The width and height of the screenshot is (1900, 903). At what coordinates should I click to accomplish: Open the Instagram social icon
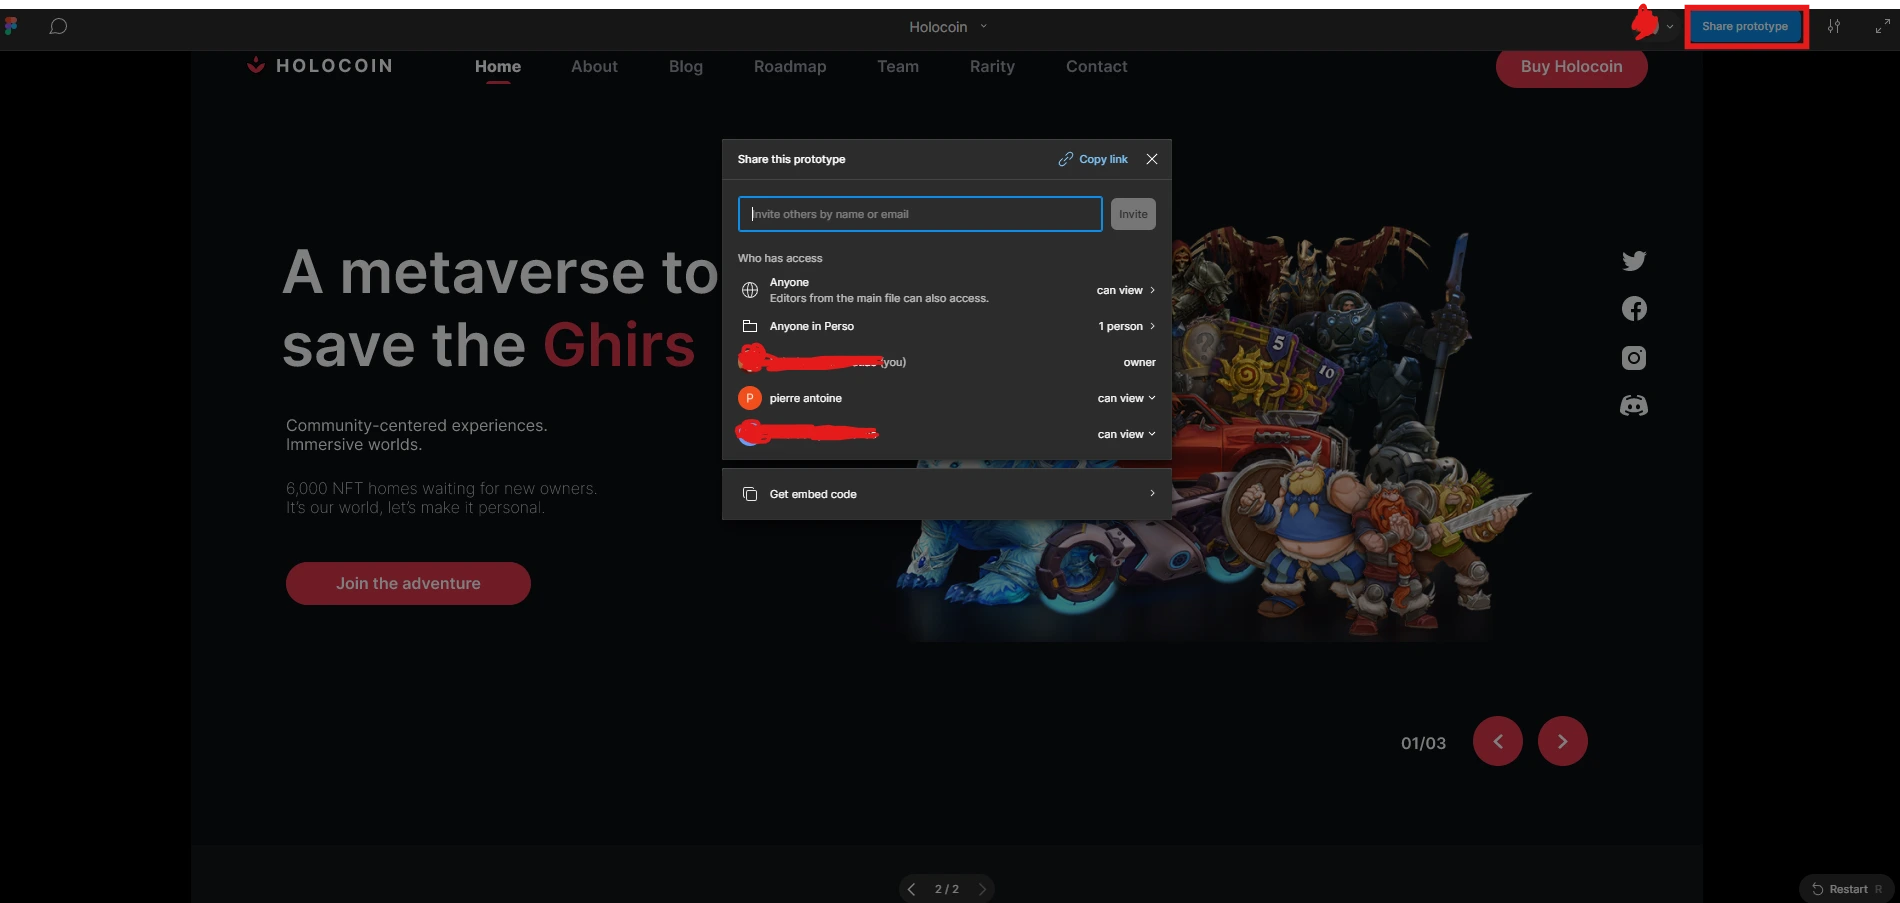[1634, 358]
